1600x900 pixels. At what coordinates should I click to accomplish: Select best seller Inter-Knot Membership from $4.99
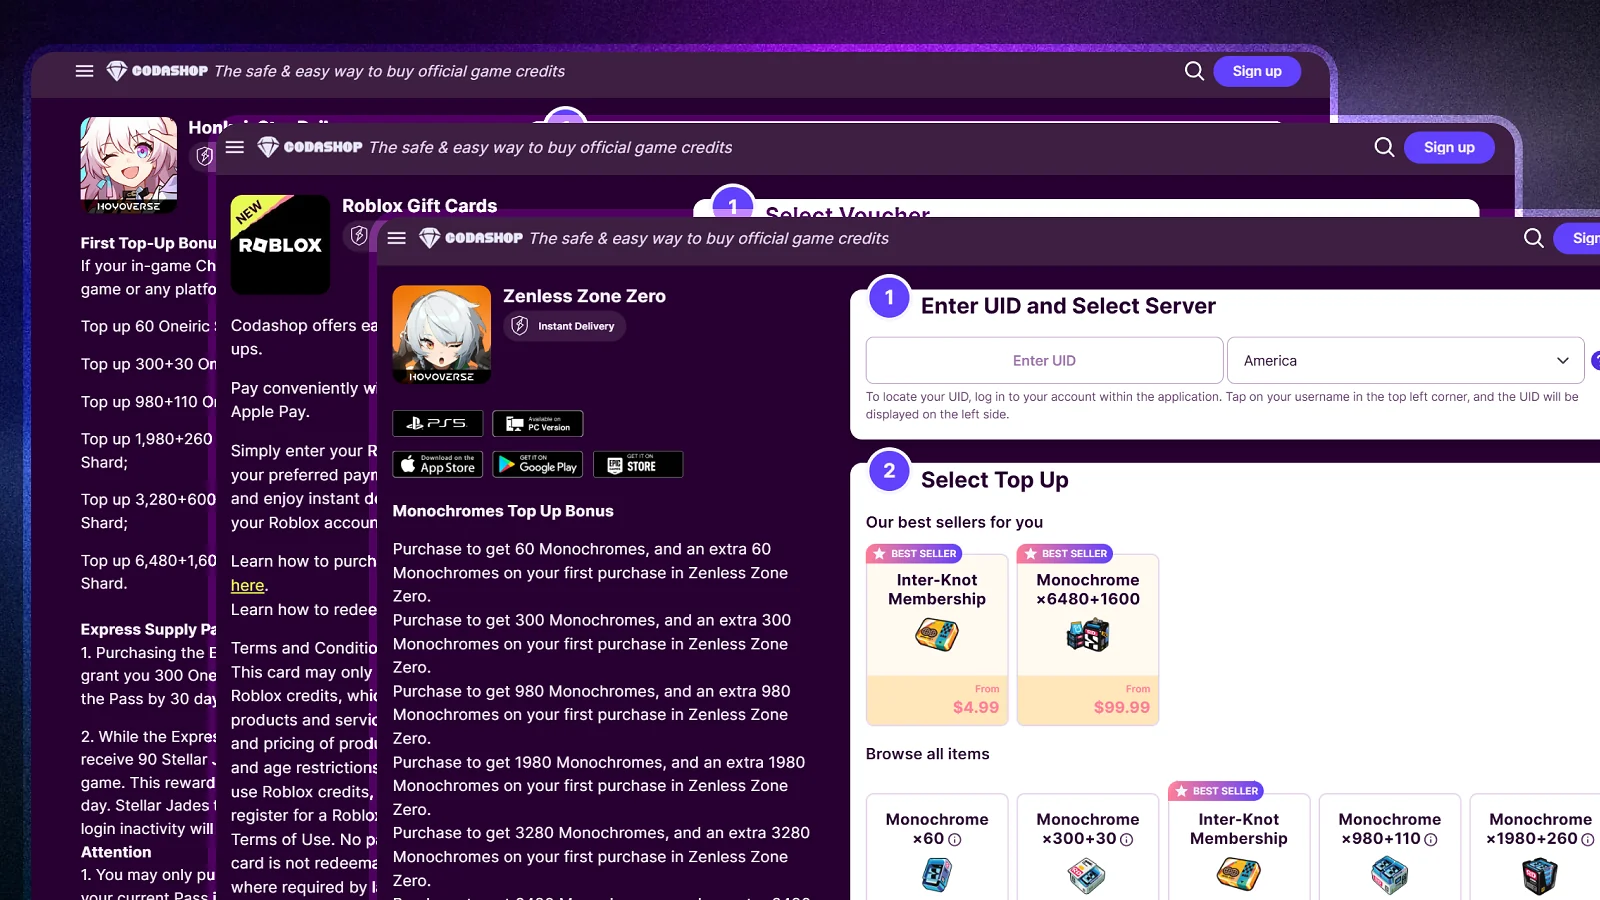[937, 640]
